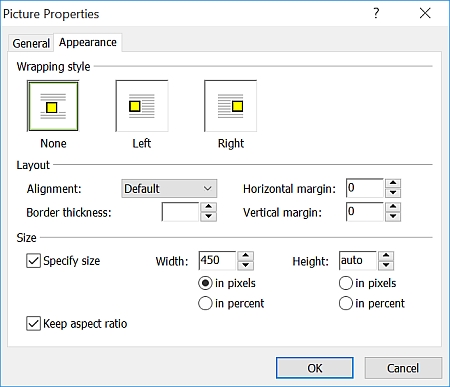Decrease Height with down arrow
The width and height of the screenshot is (450, 387).
(386, 265)
